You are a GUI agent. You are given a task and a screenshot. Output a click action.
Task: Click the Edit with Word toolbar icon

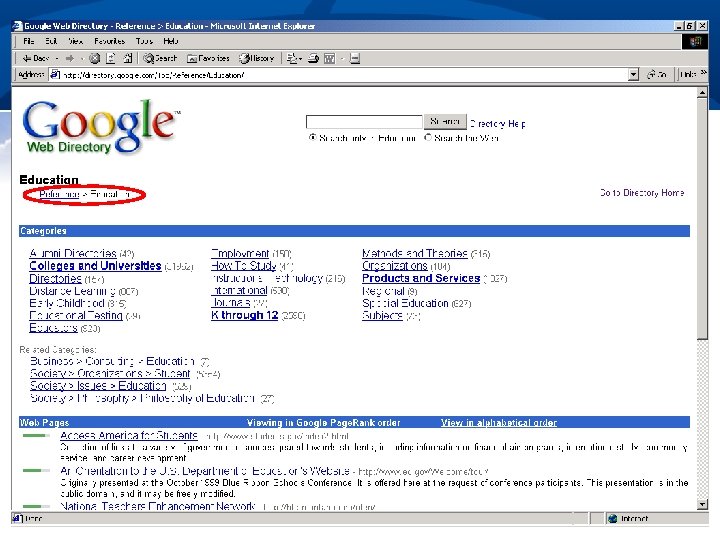click(329, 58)
